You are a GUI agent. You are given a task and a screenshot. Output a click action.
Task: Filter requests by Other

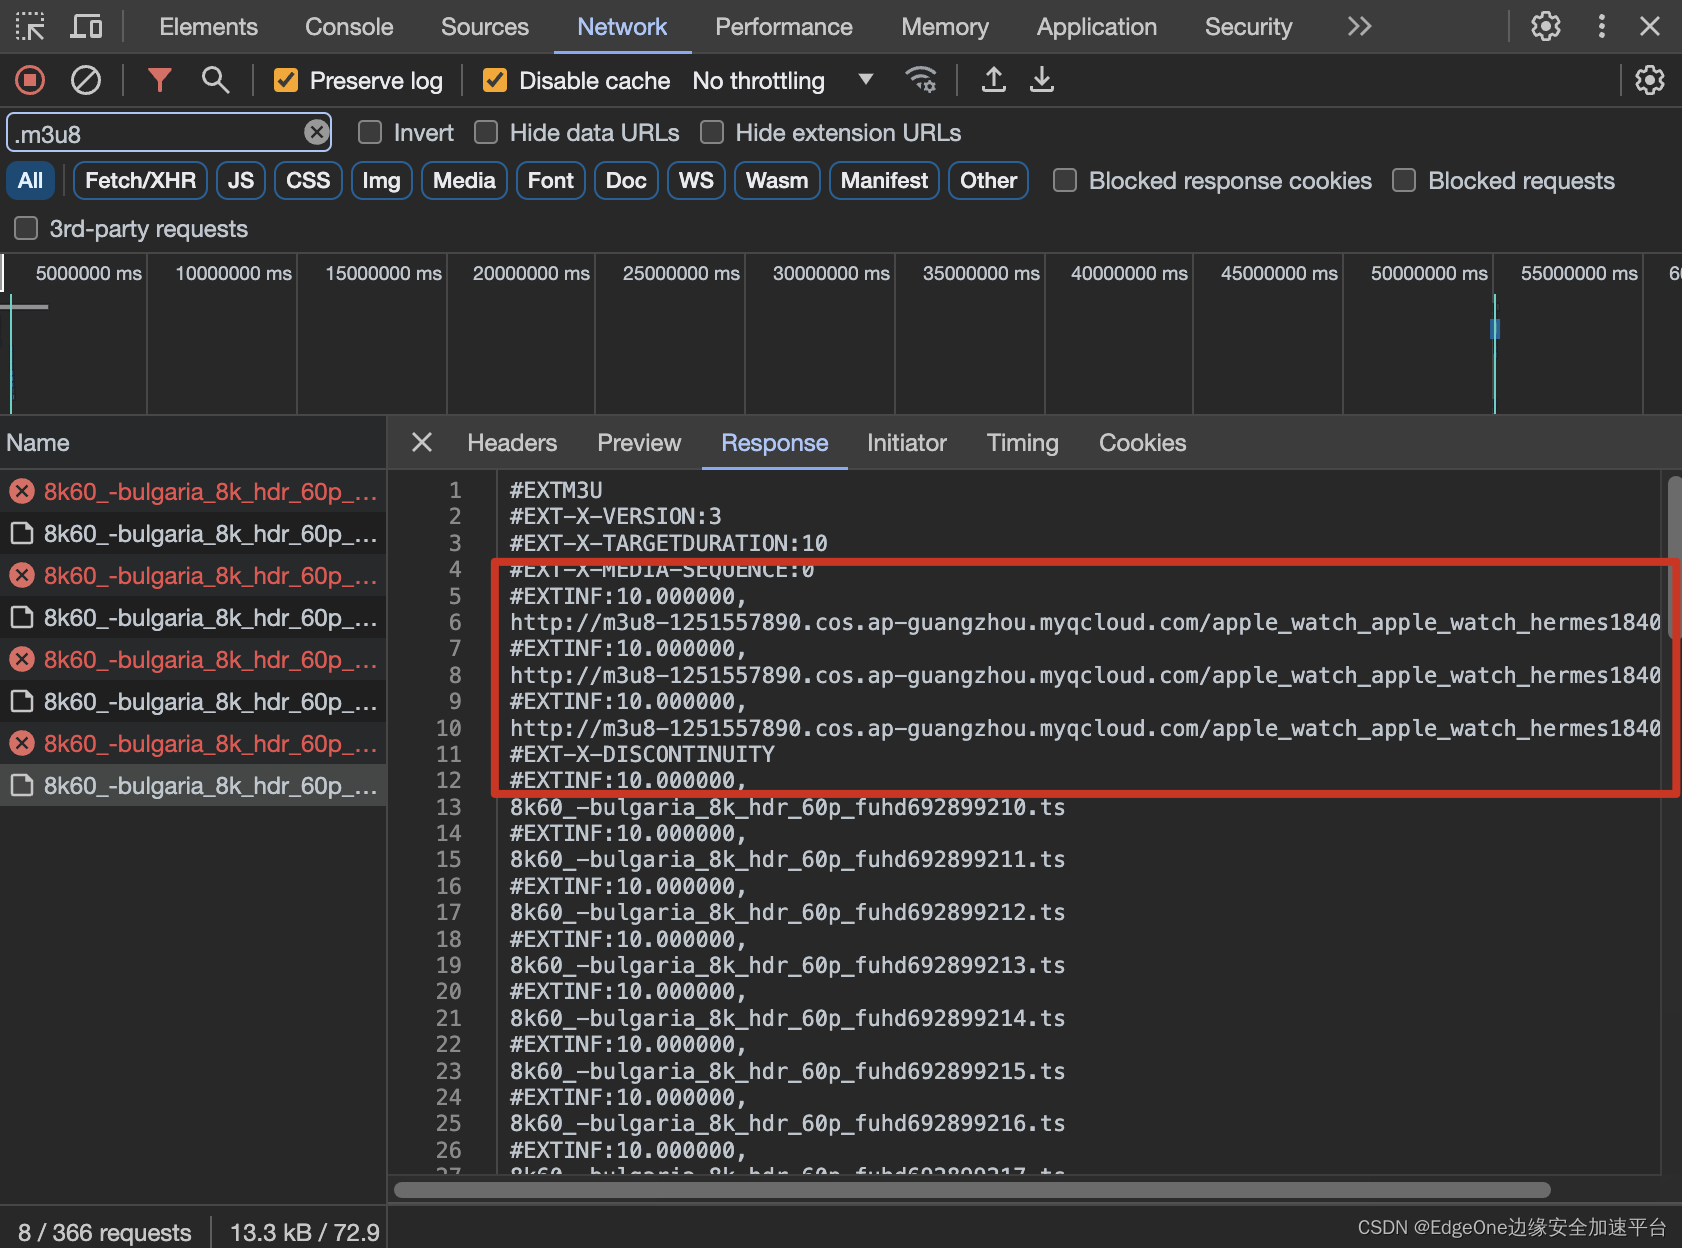pyautogui.click(x=988, y=180)
